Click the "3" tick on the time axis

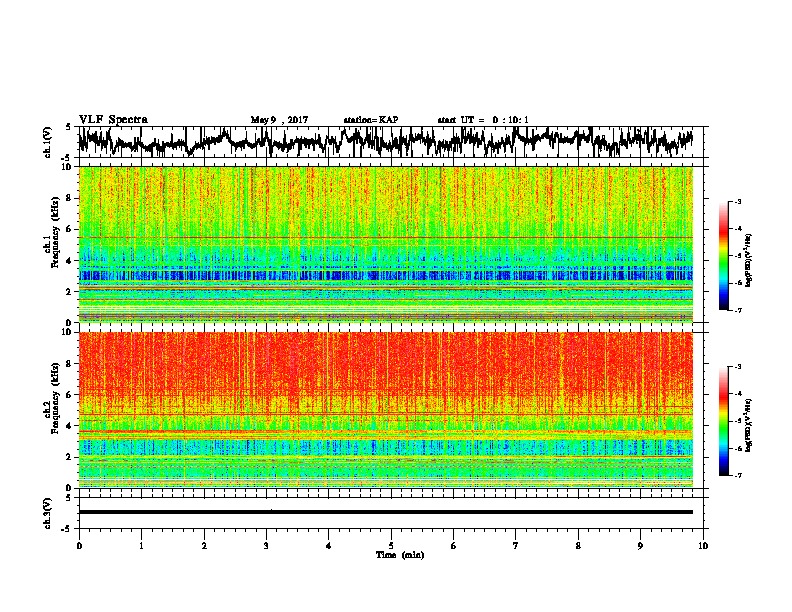pyautogui.click(x=266, y=546)
